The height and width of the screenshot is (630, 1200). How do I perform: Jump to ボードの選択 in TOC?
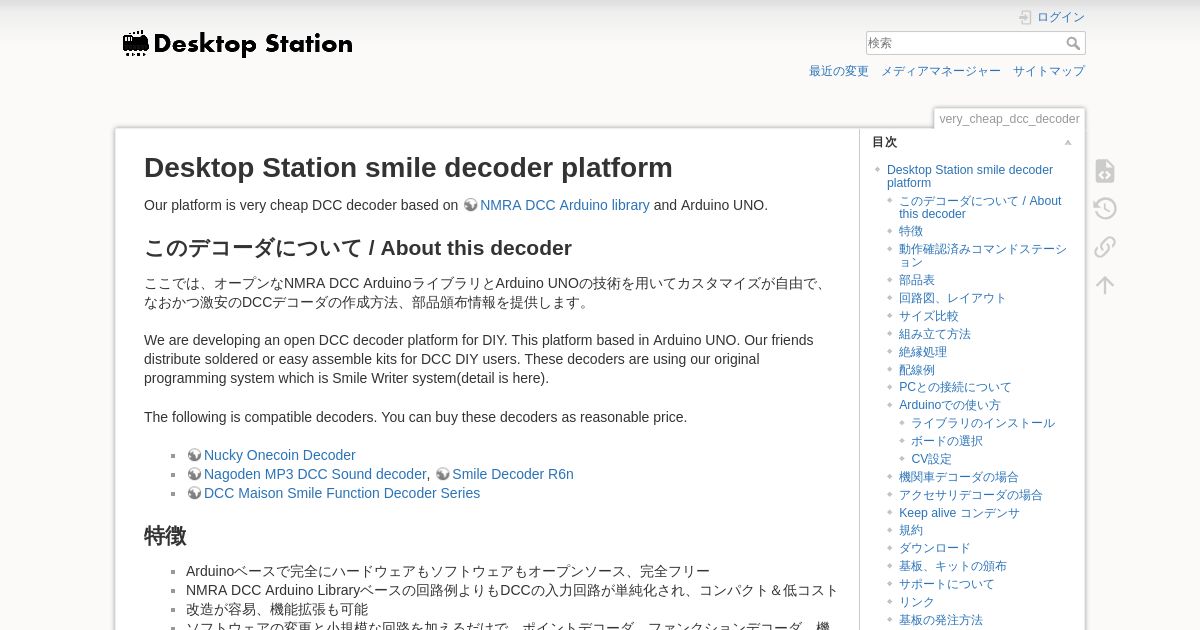coord(947,441)
